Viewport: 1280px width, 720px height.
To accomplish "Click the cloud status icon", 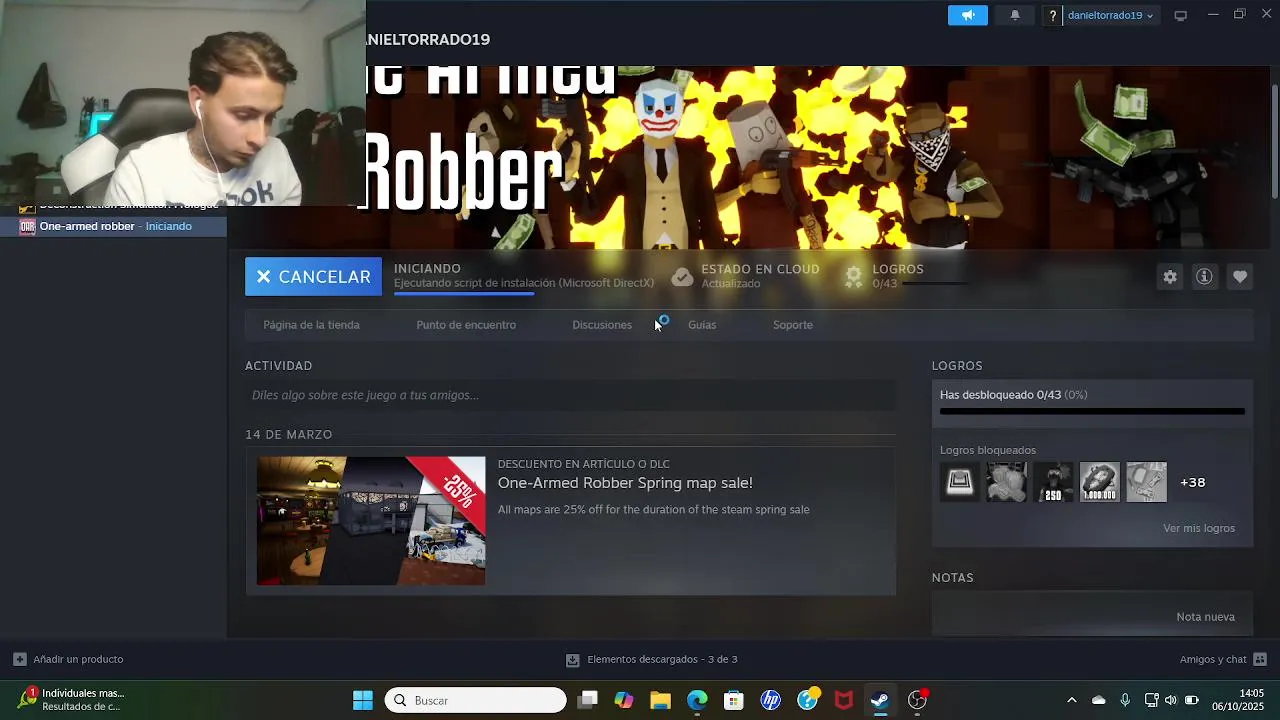I will click(682, 277).
